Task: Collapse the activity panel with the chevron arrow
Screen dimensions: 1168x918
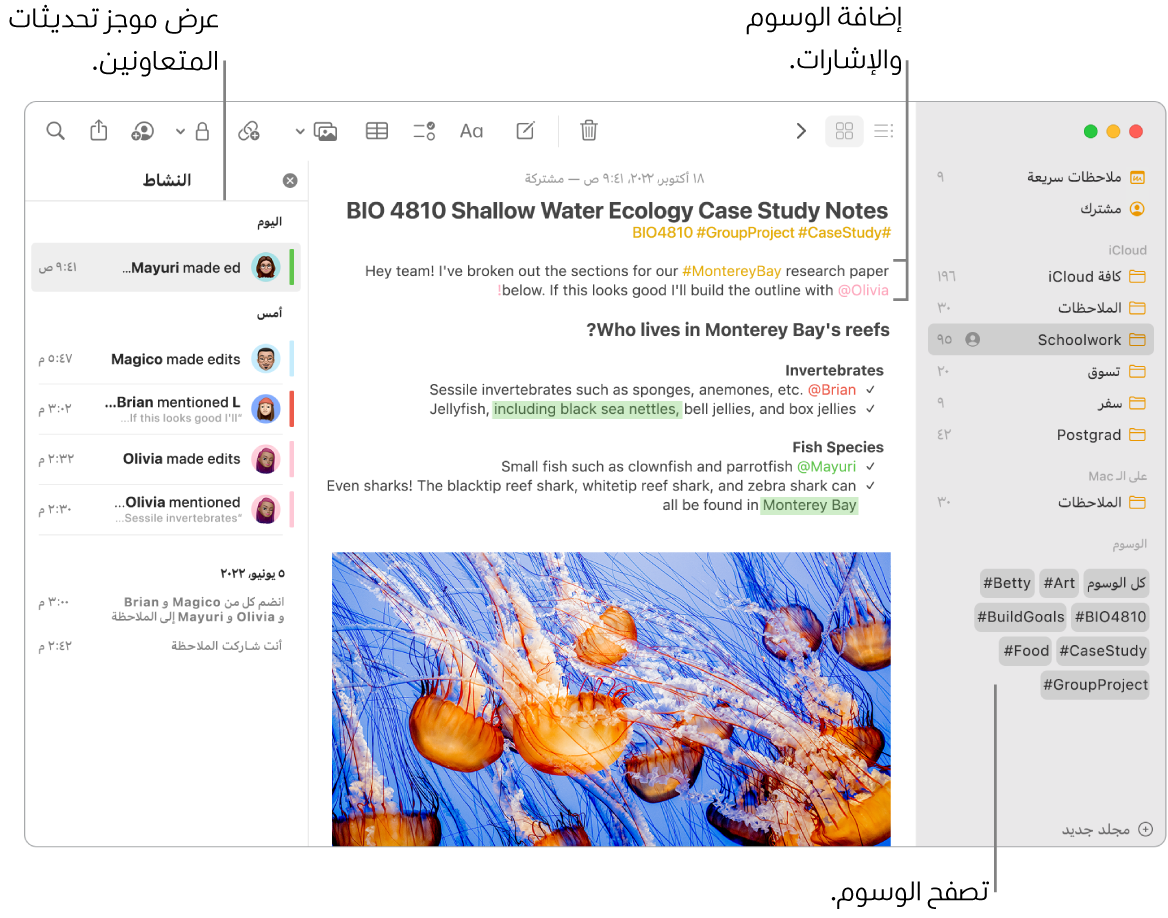Action: (801, 131)
